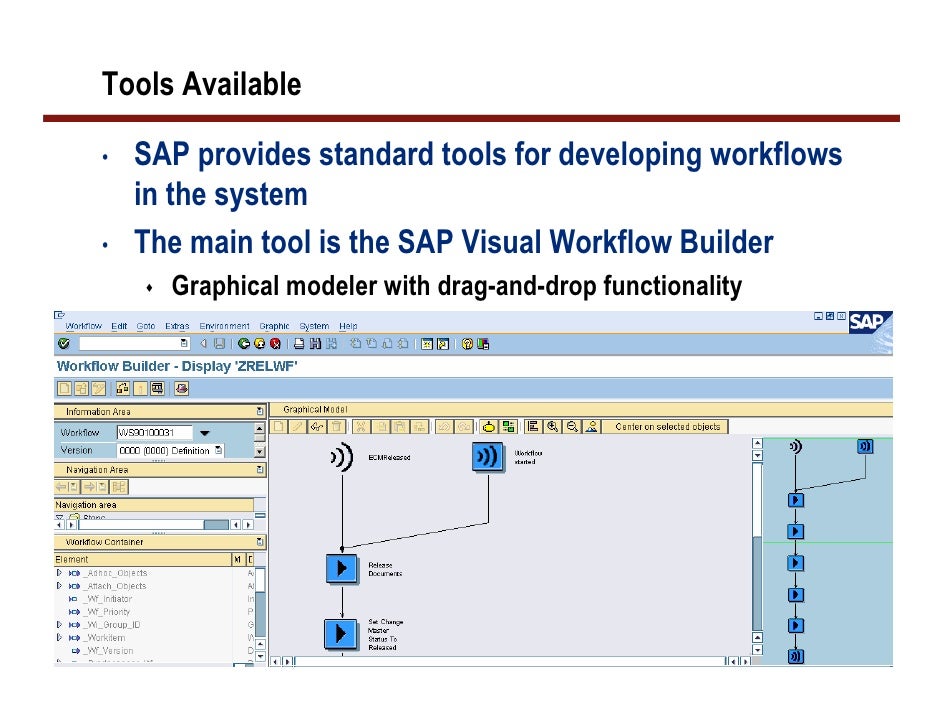Open the Version Definition dropdown
The image size is (942, 728).
click(219, 450)
